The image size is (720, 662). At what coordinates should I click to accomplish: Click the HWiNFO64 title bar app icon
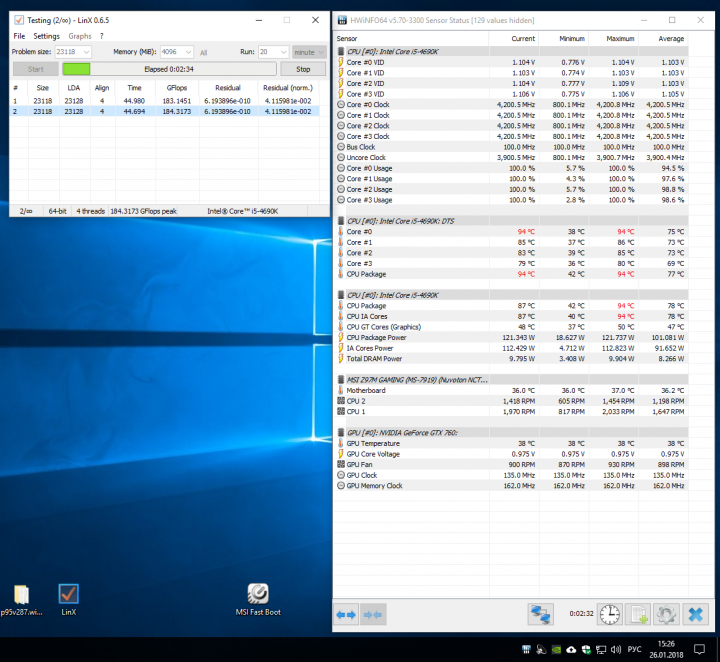[342, 20]
